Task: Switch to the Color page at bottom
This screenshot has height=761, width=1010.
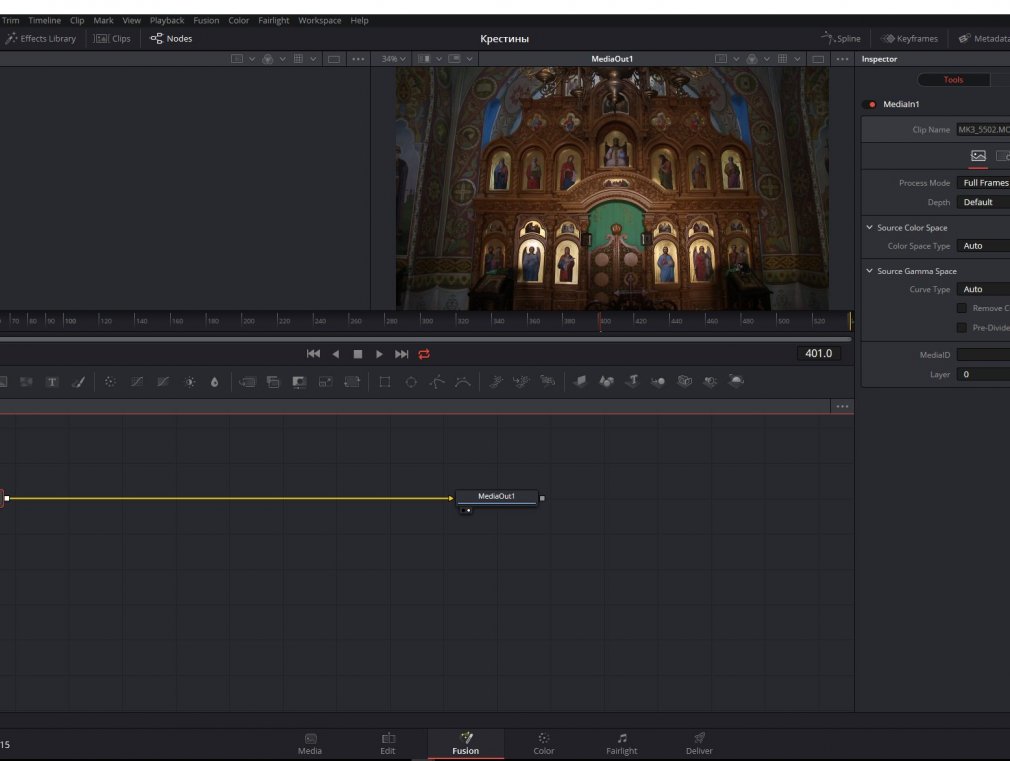Action: (x=544, y=744)
